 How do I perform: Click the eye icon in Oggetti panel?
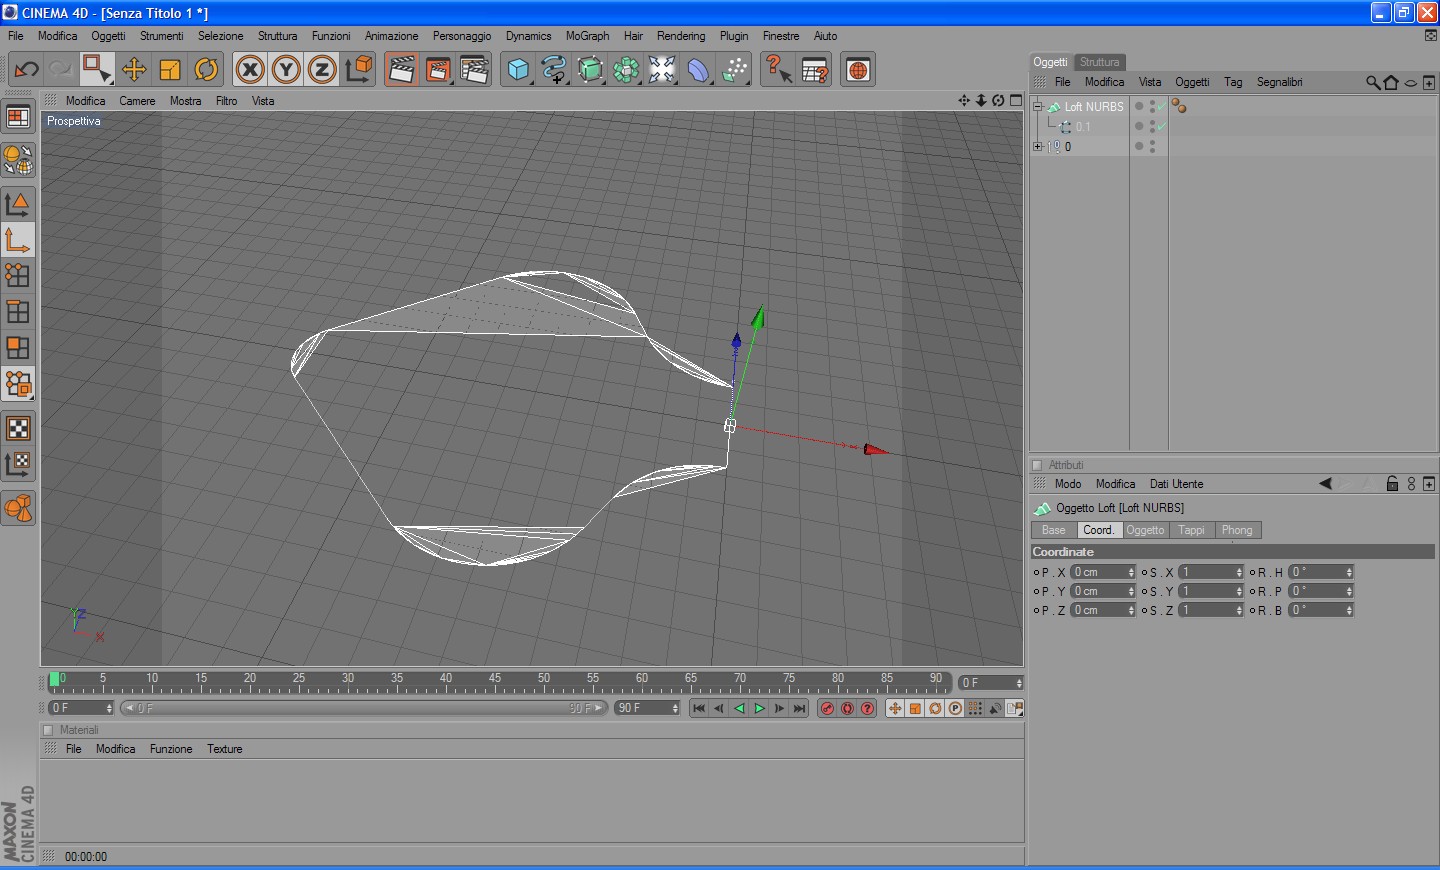click(x=1410, y=83)
